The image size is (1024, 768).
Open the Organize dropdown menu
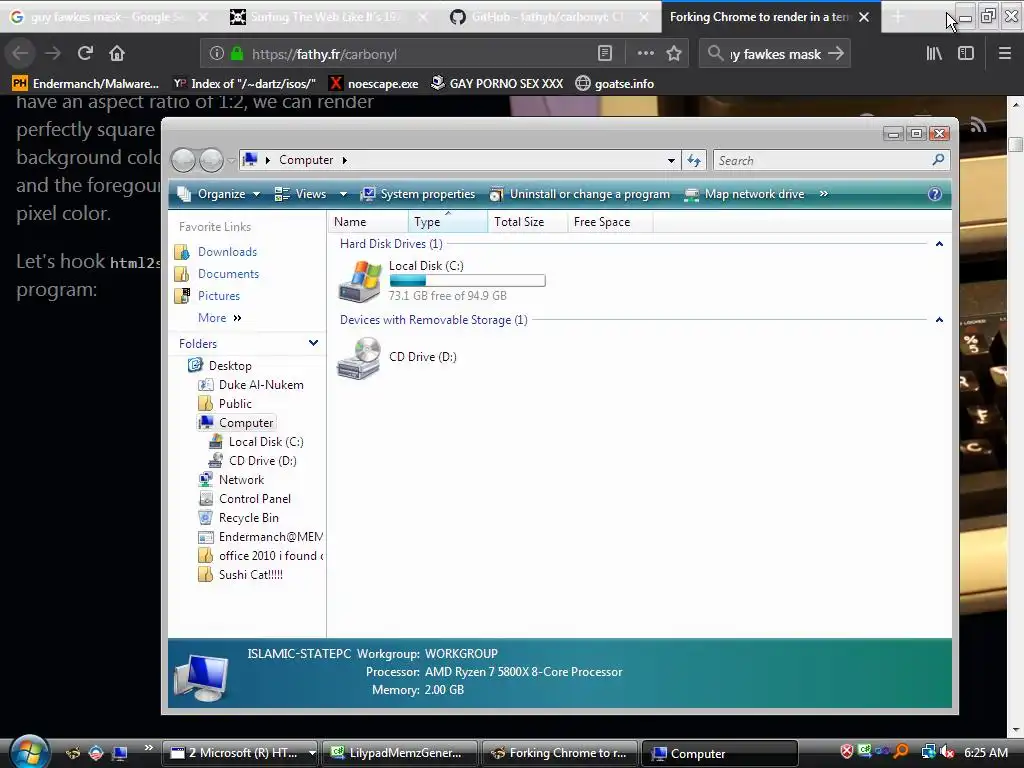click(219, 194)
